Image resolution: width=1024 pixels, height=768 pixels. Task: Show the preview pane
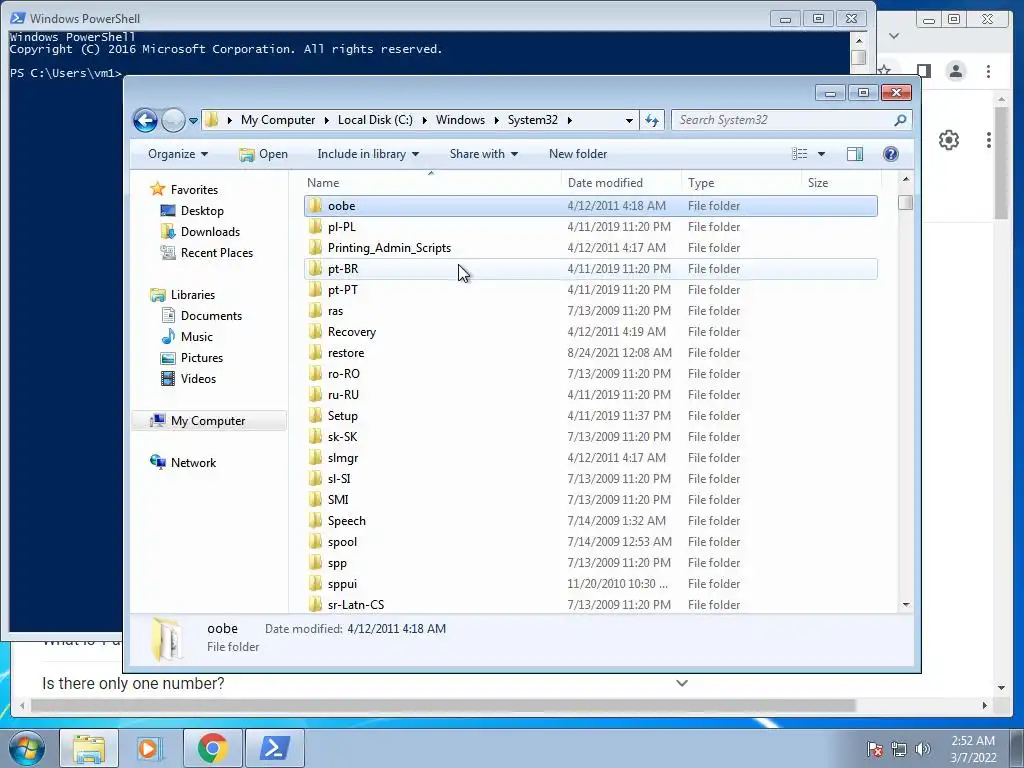point(855,154)
